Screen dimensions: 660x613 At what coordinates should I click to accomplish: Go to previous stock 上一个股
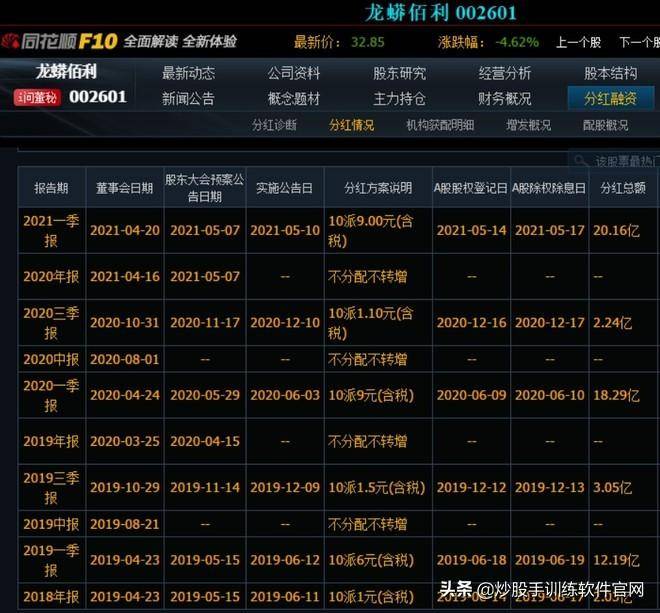pos(578,42)
